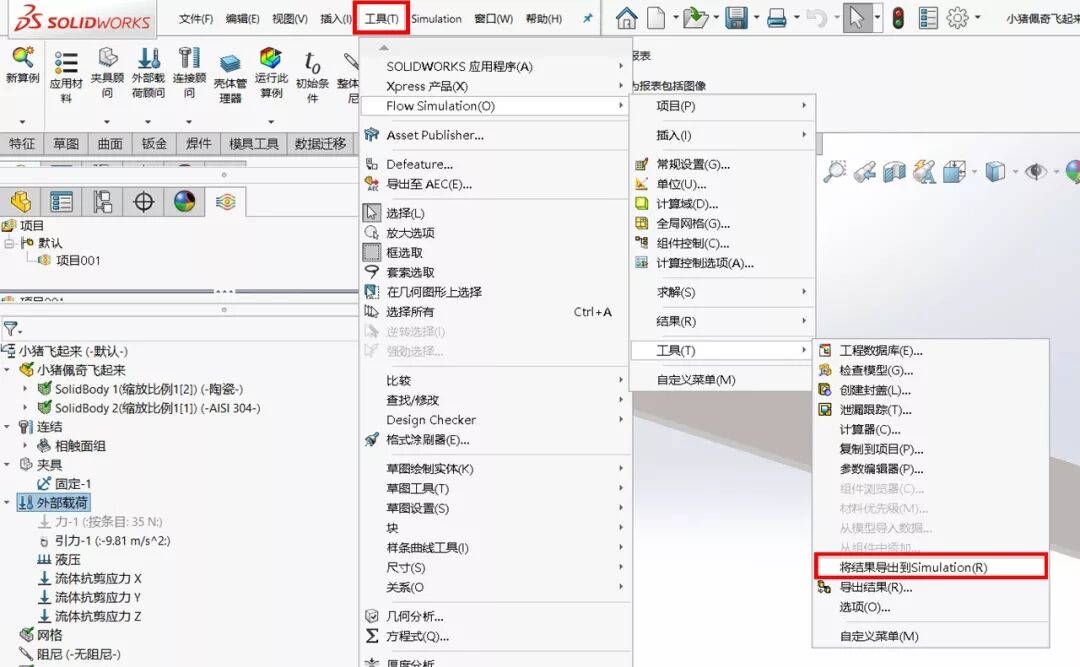
Task: Collapse the 外部载荷 tree node
Action: [7, 502]
